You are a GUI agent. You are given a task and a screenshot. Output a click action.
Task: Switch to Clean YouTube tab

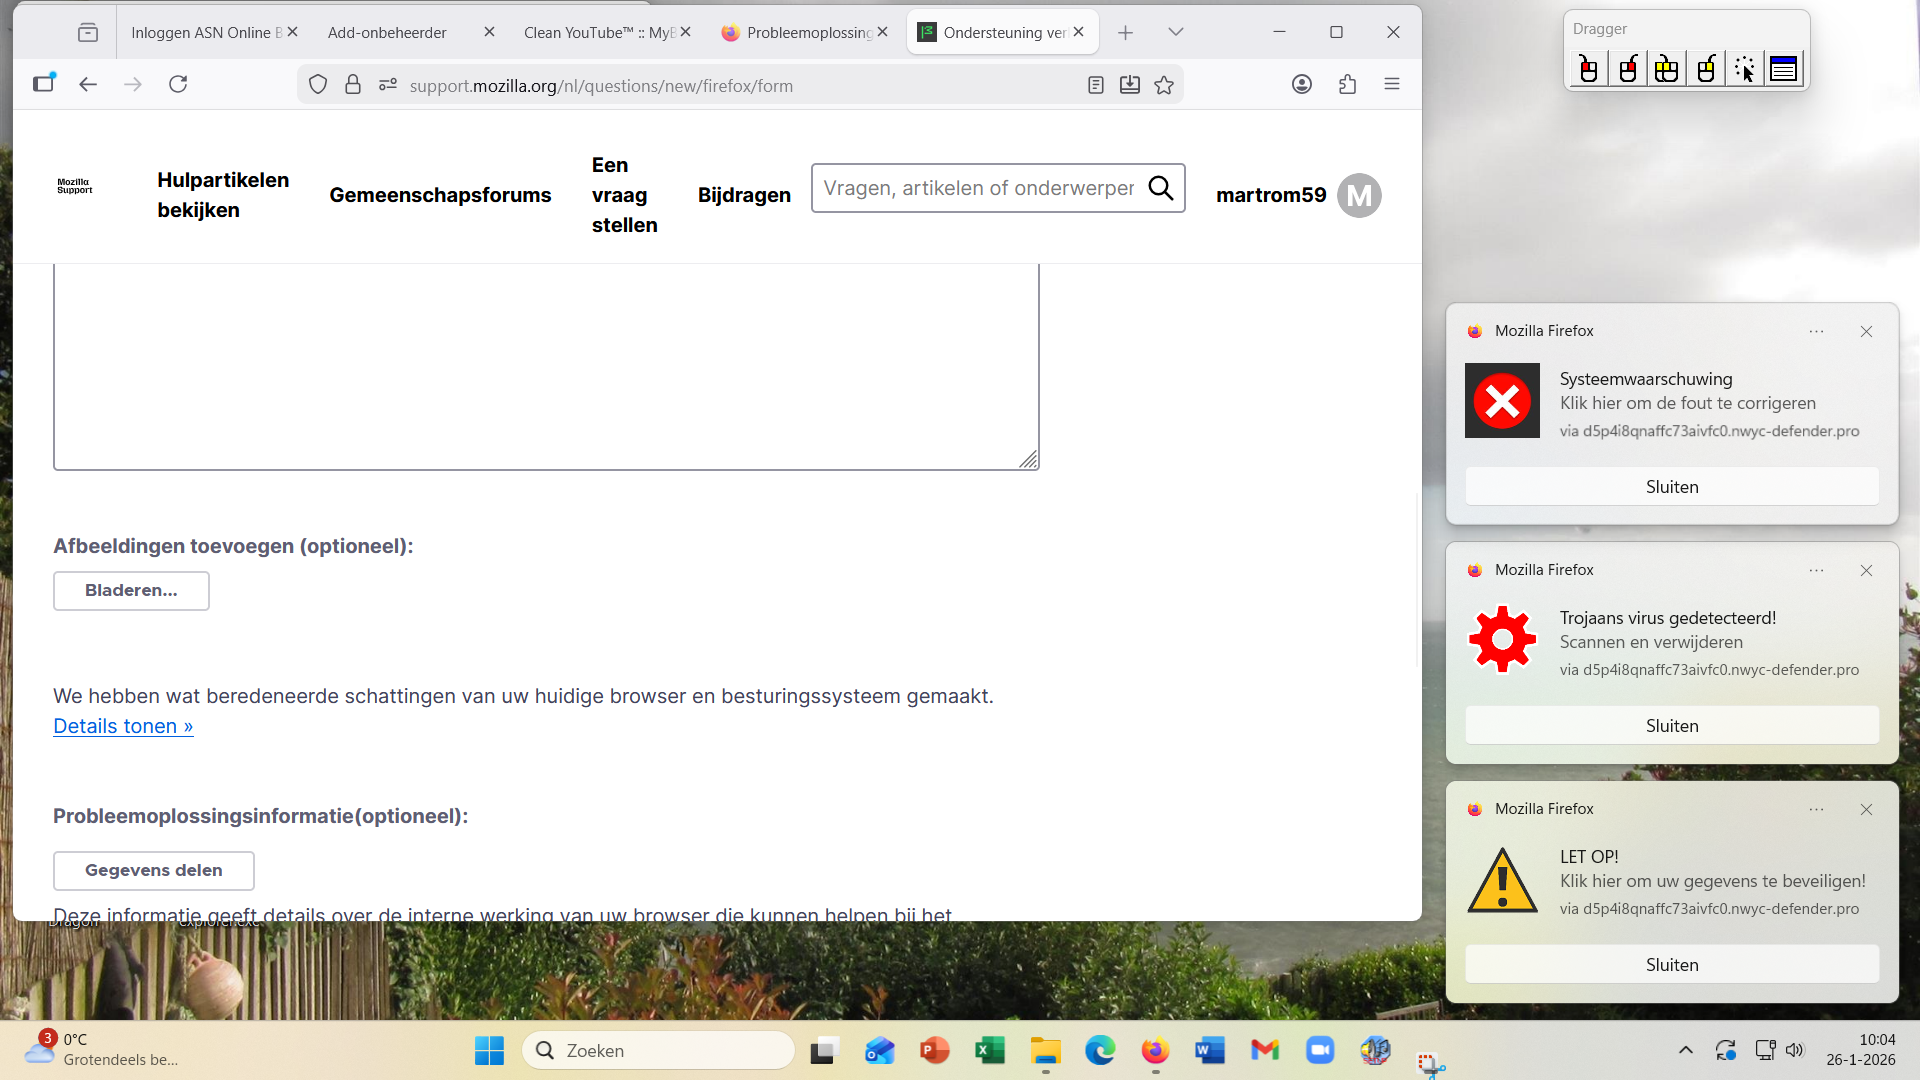598,32
